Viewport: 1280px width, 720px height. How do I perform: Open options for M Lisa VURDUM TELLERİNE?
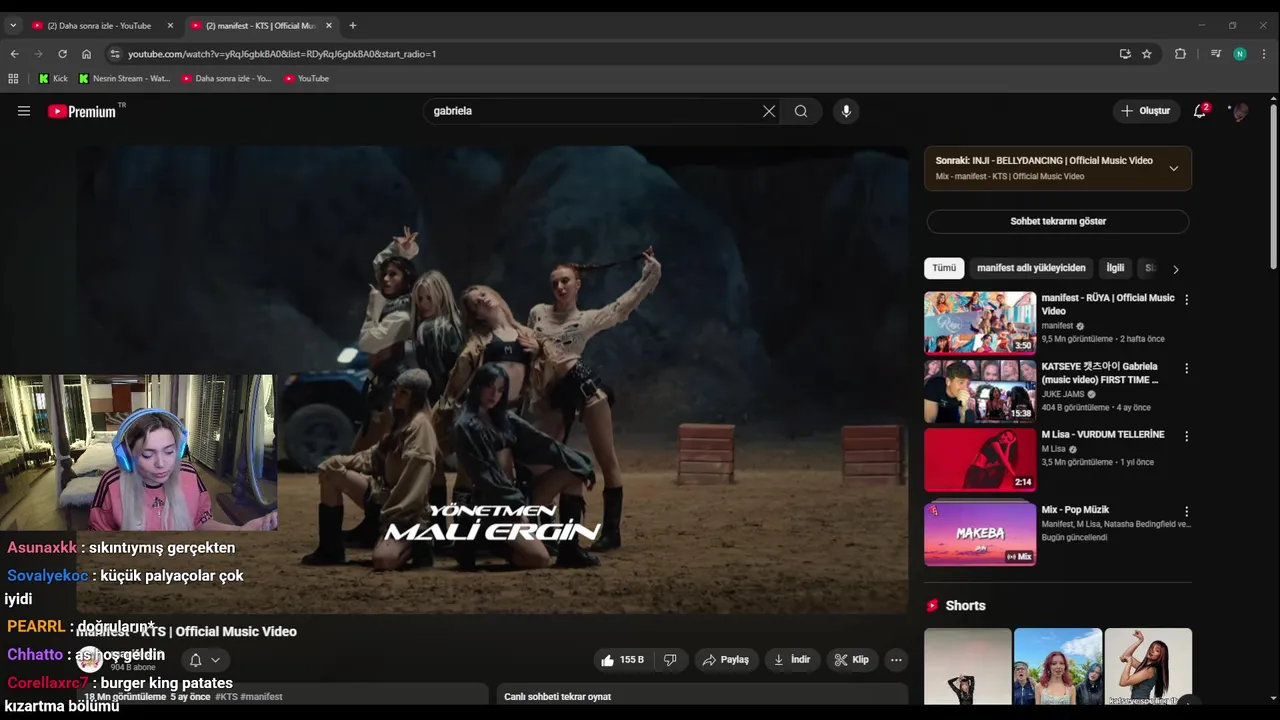pyautogui.click(x=1187, y=437)
